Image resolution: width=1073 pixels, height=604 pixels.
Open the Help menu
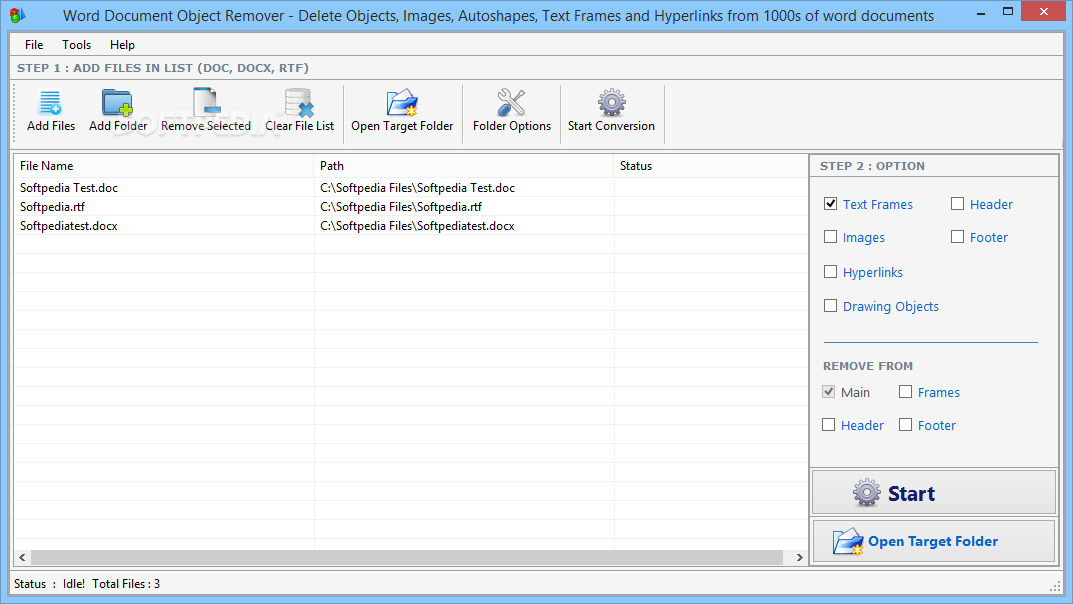point(122,44)
